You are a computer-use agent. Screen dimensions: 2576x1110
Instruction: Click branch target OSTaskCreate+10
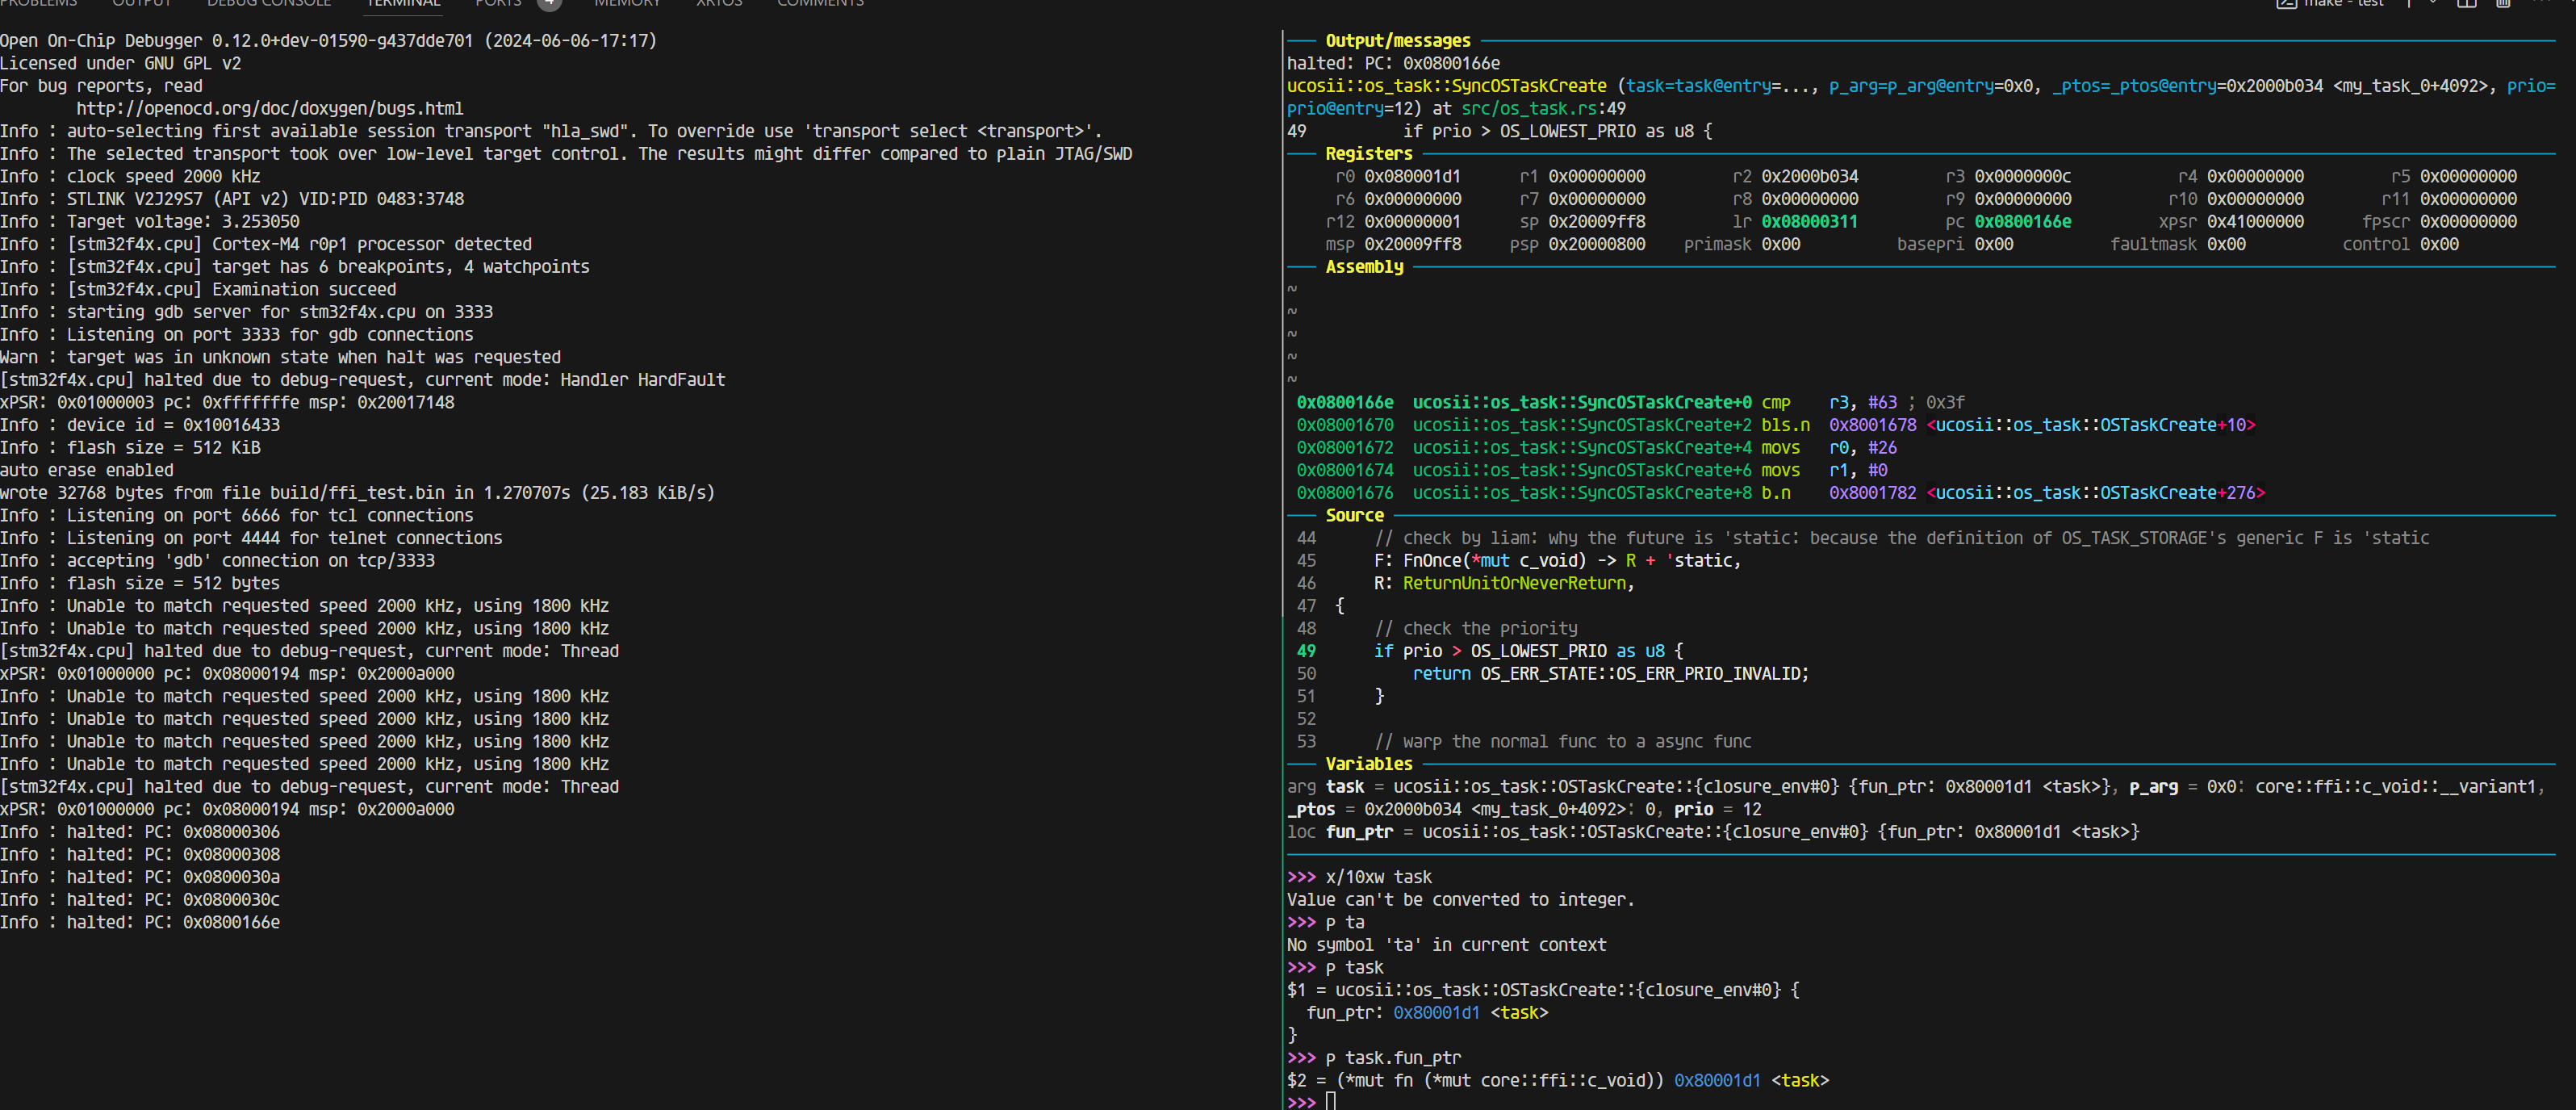click(2090, 425)
